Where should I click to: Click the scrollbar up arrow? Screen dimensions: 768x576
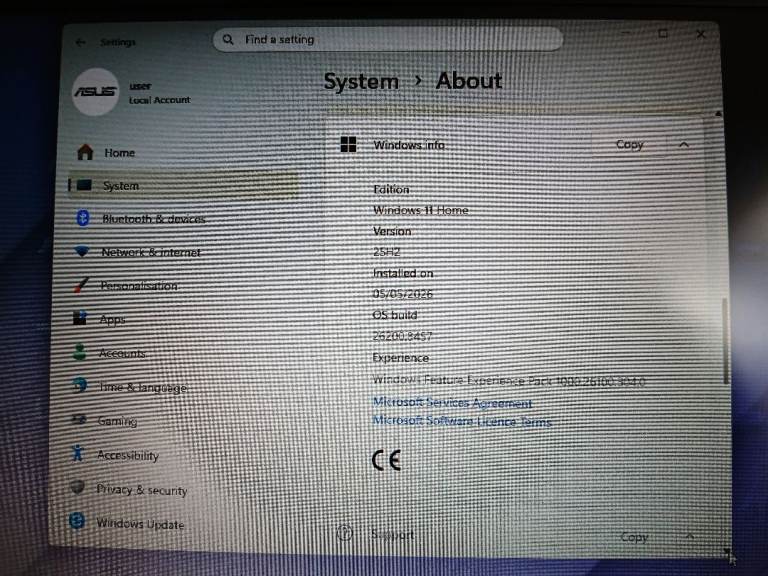718,114
